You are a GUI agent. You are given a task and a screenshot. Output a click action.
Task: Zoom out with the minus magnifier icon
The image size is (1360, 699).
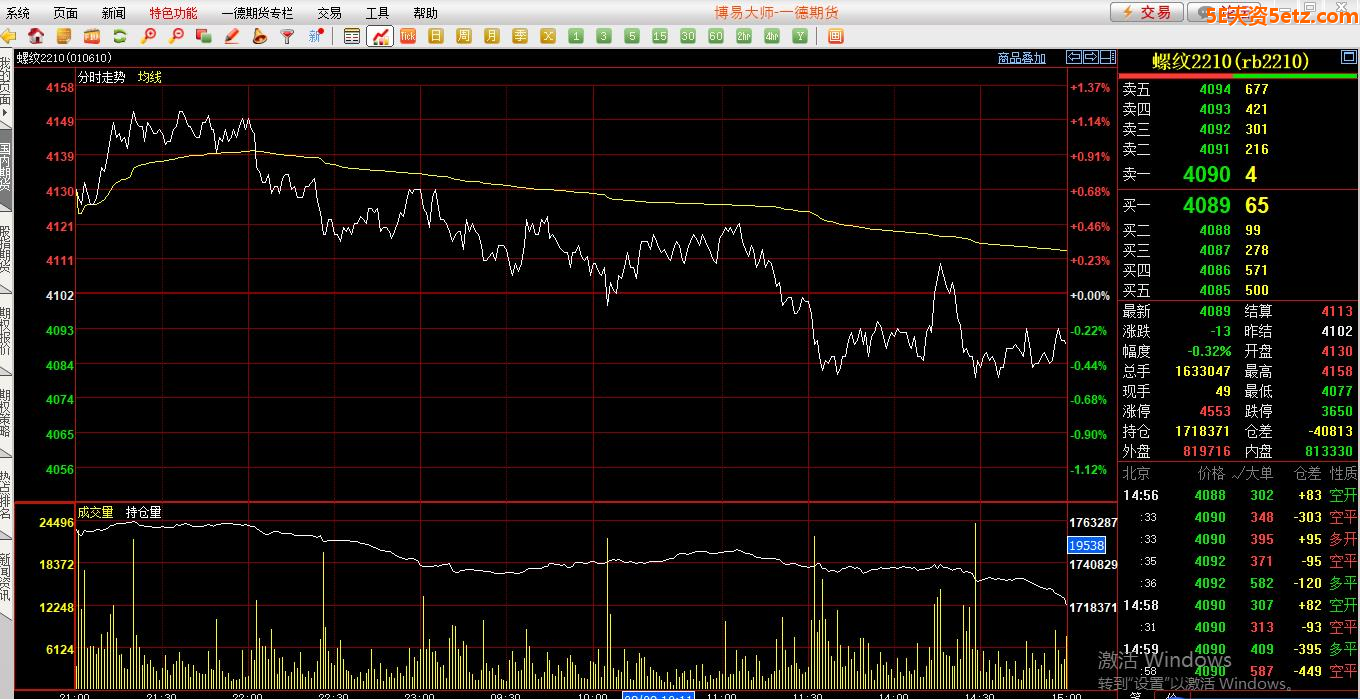(176, 36)
